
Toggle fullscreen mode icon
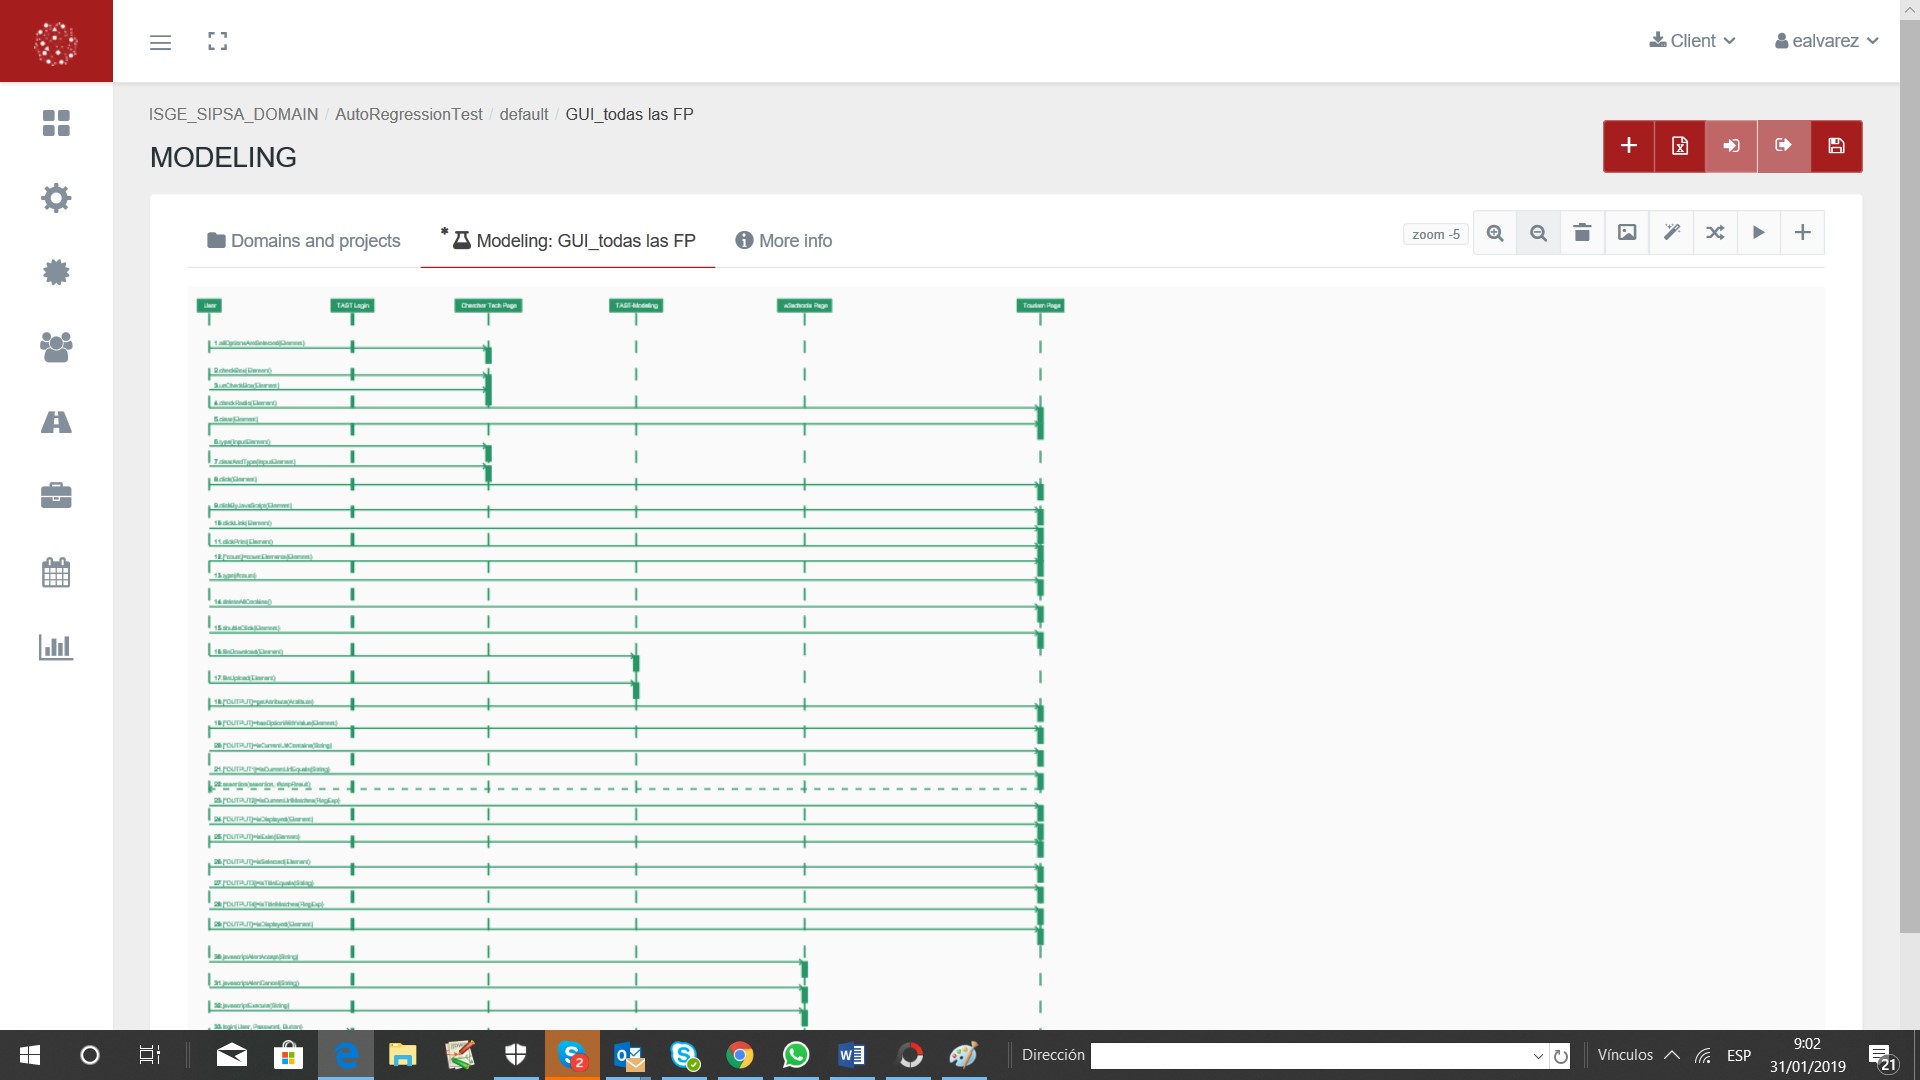tap(217, 41)
